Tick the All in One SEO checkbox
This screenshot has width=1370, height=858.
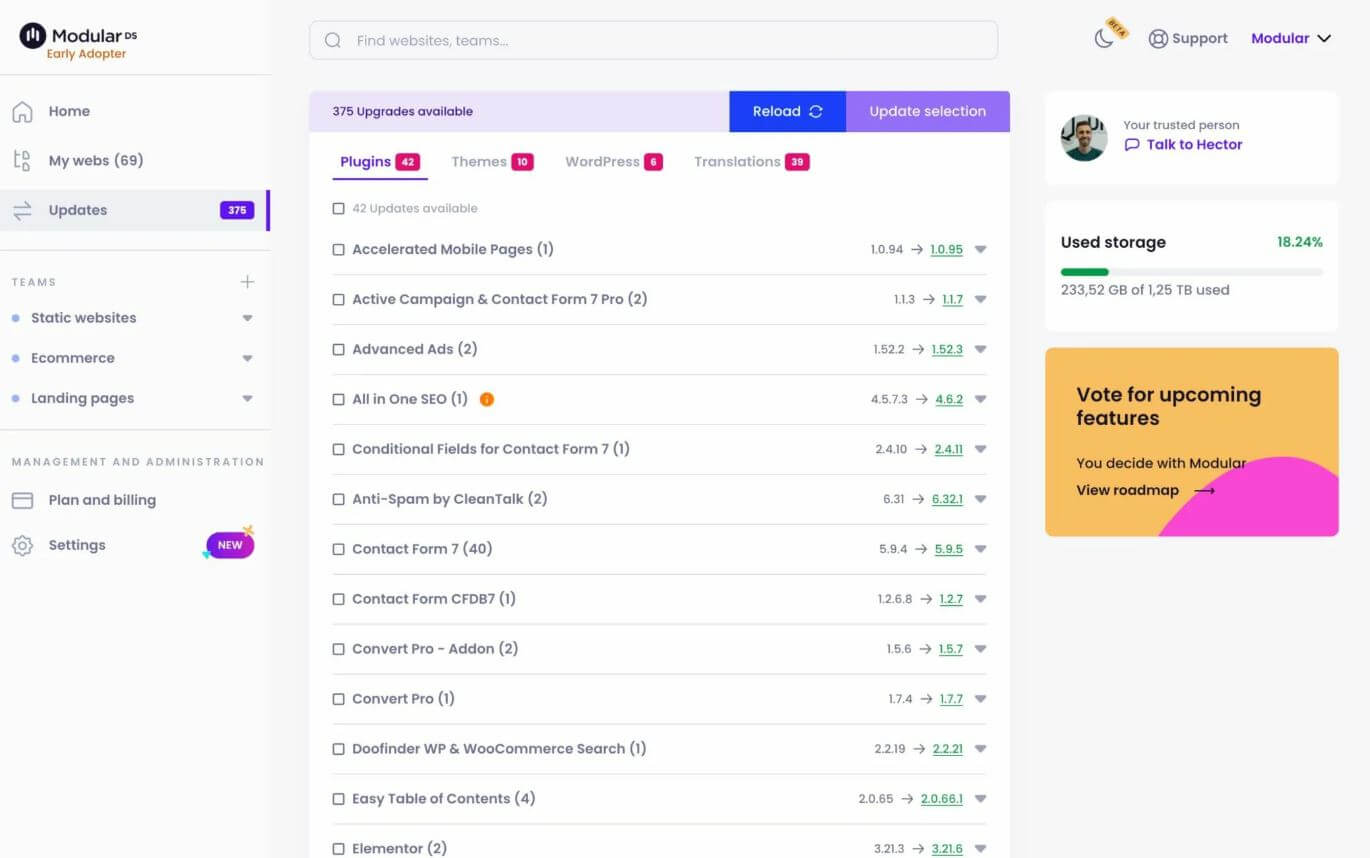click(338, 399)
